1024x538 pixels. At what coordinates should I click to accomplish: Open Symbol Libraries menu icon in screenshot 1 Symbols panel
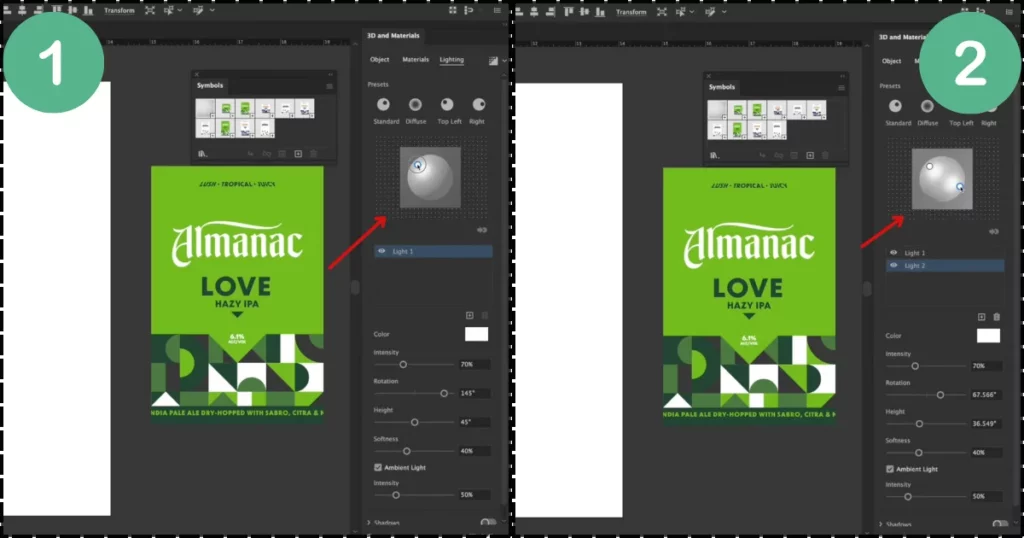[x=202, y=154]
